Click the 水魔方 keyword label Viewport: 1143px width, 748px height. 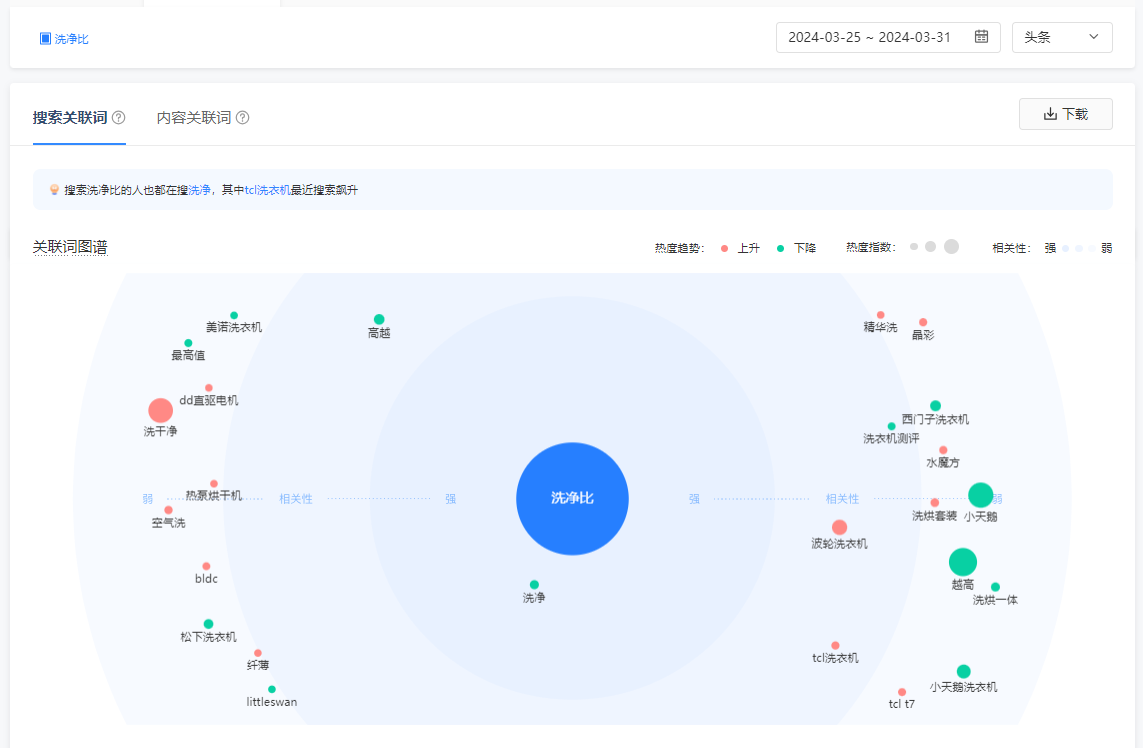coord(943,462)
